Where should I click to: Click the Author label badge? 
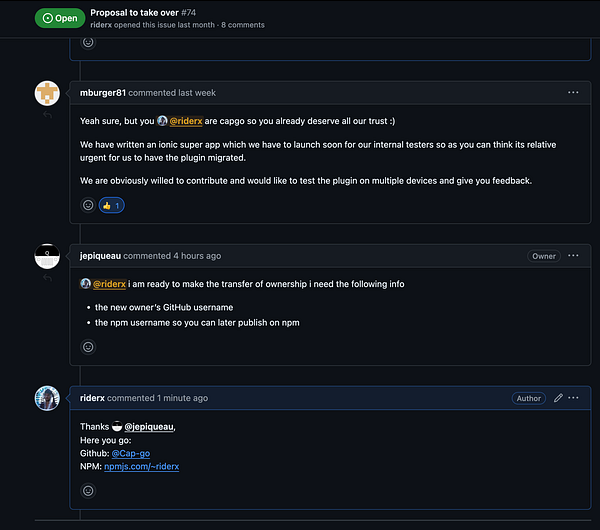528,398
